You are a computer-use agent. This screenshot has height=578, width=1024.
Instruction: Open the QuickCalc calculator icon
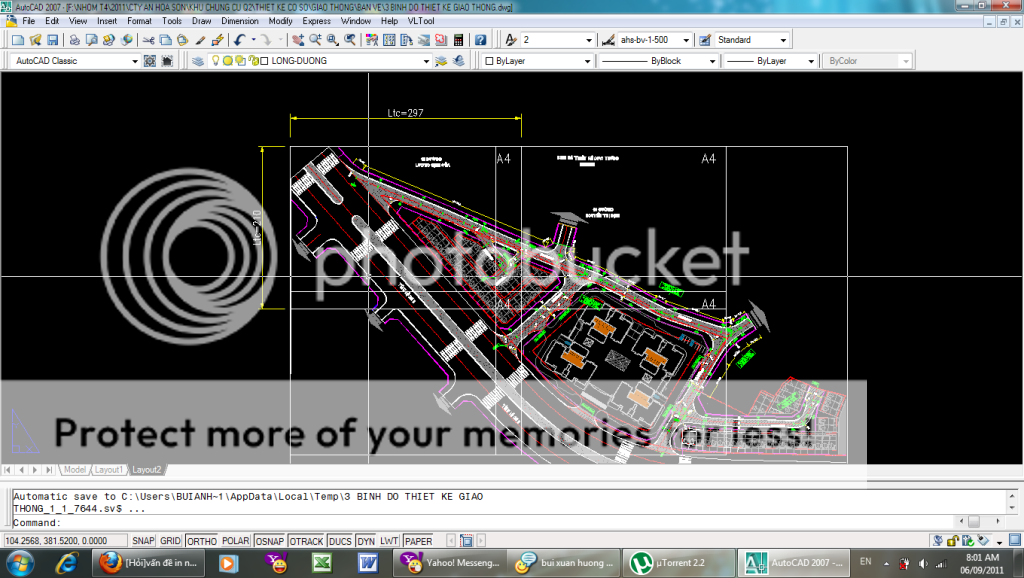click(458, 40)
